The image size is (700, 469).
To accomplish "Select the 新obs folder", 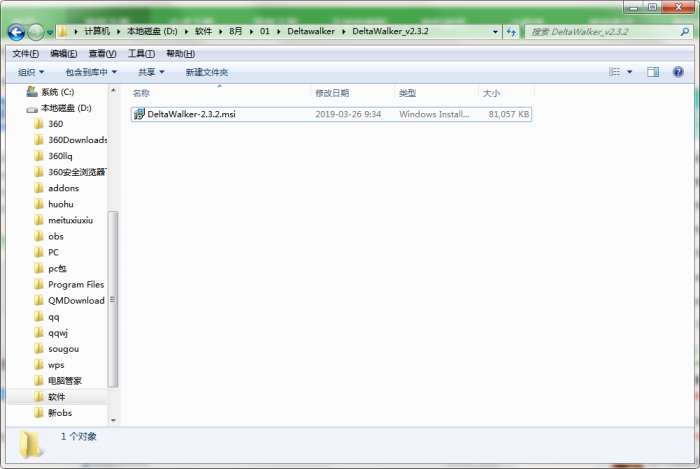I will point(53,413).
